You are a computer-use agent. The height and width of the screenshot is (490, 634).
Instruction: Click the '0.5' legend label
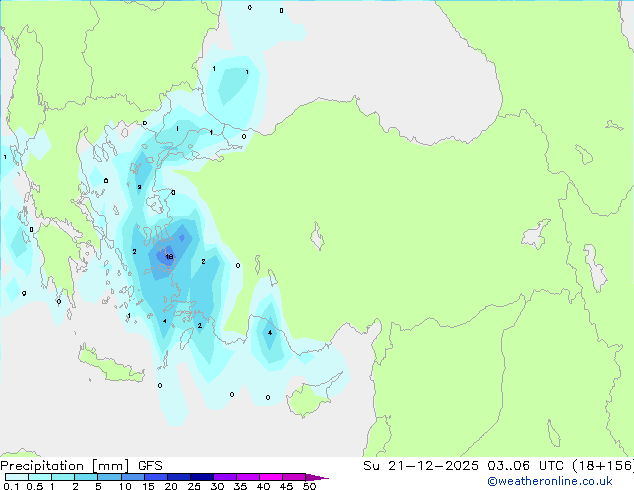pyautogui.click(x=34, y=486)
